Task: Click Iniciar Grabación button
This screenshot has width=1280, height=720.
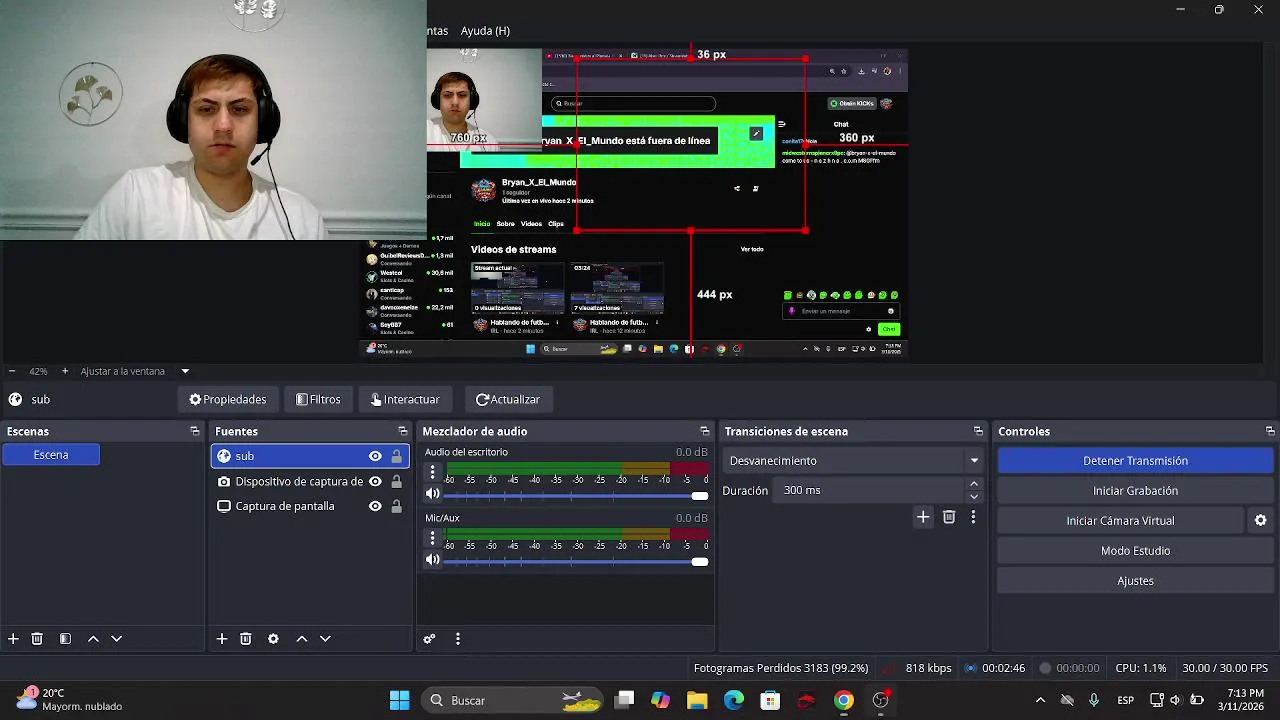Action: pos(1135,491)
